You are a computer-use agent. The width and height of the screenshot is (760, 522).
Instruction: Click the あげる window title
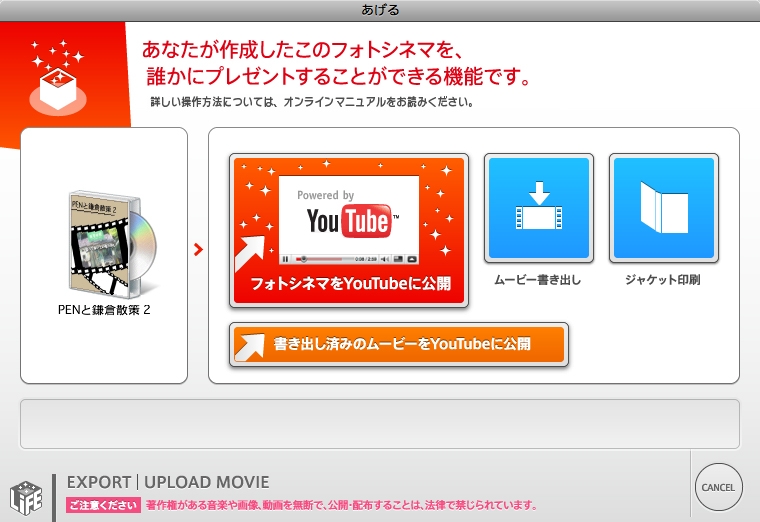coord(380,10)
